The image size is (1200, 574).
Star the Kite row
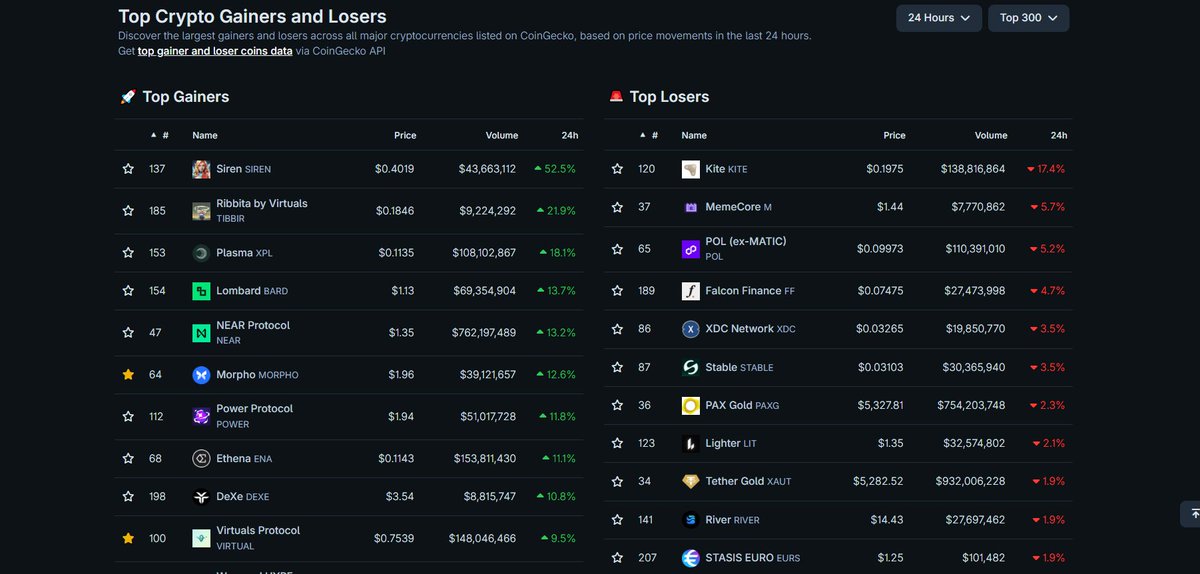tap(617, 169)
